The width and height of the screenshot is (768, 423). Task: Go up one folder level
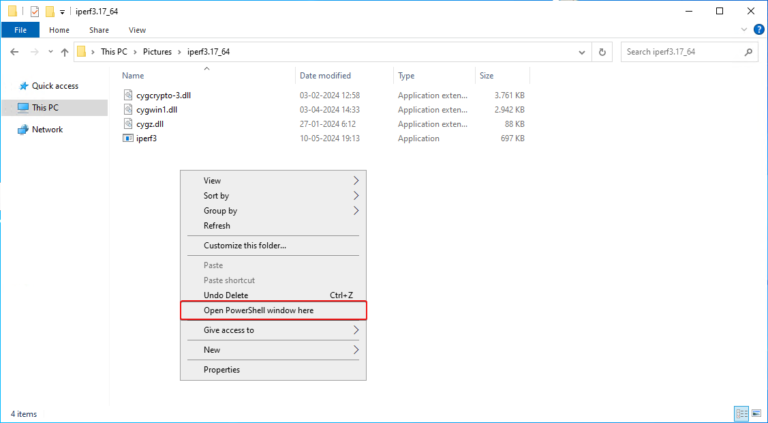pos(64,52)
